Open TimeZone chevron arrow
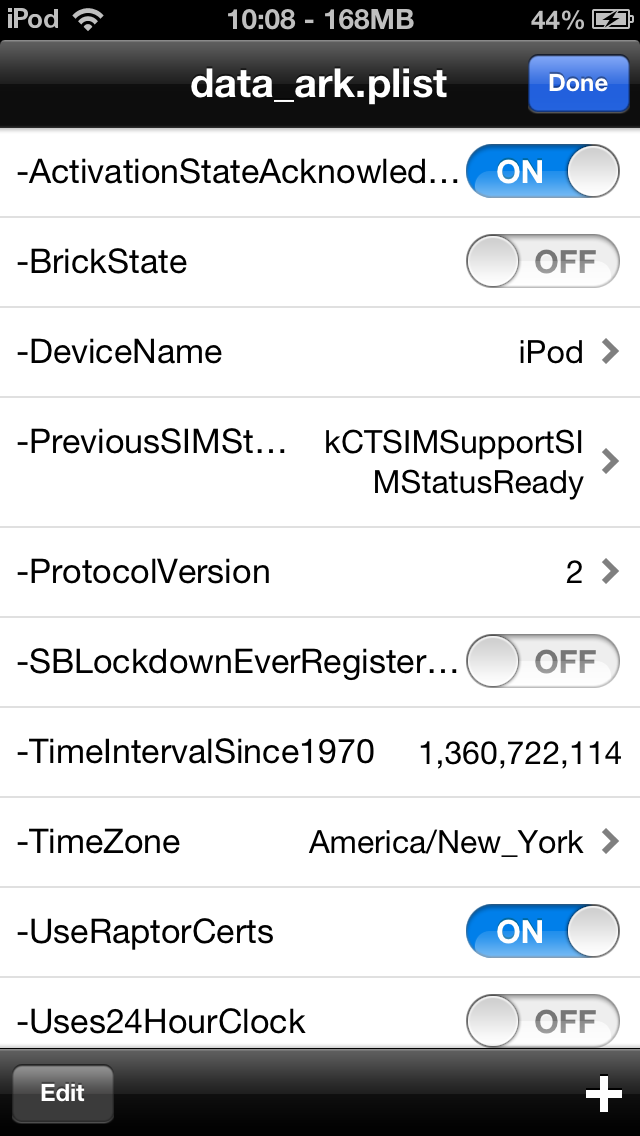The image size is (640, 1136). click(610, 841)
